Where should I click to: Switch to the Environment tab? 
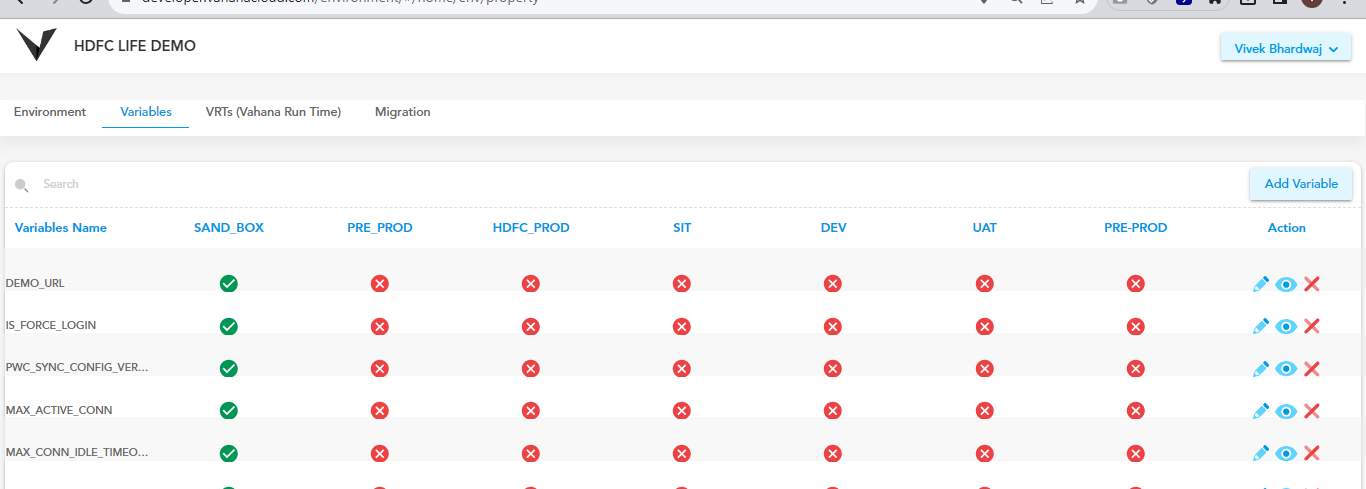tap(50, 112)
